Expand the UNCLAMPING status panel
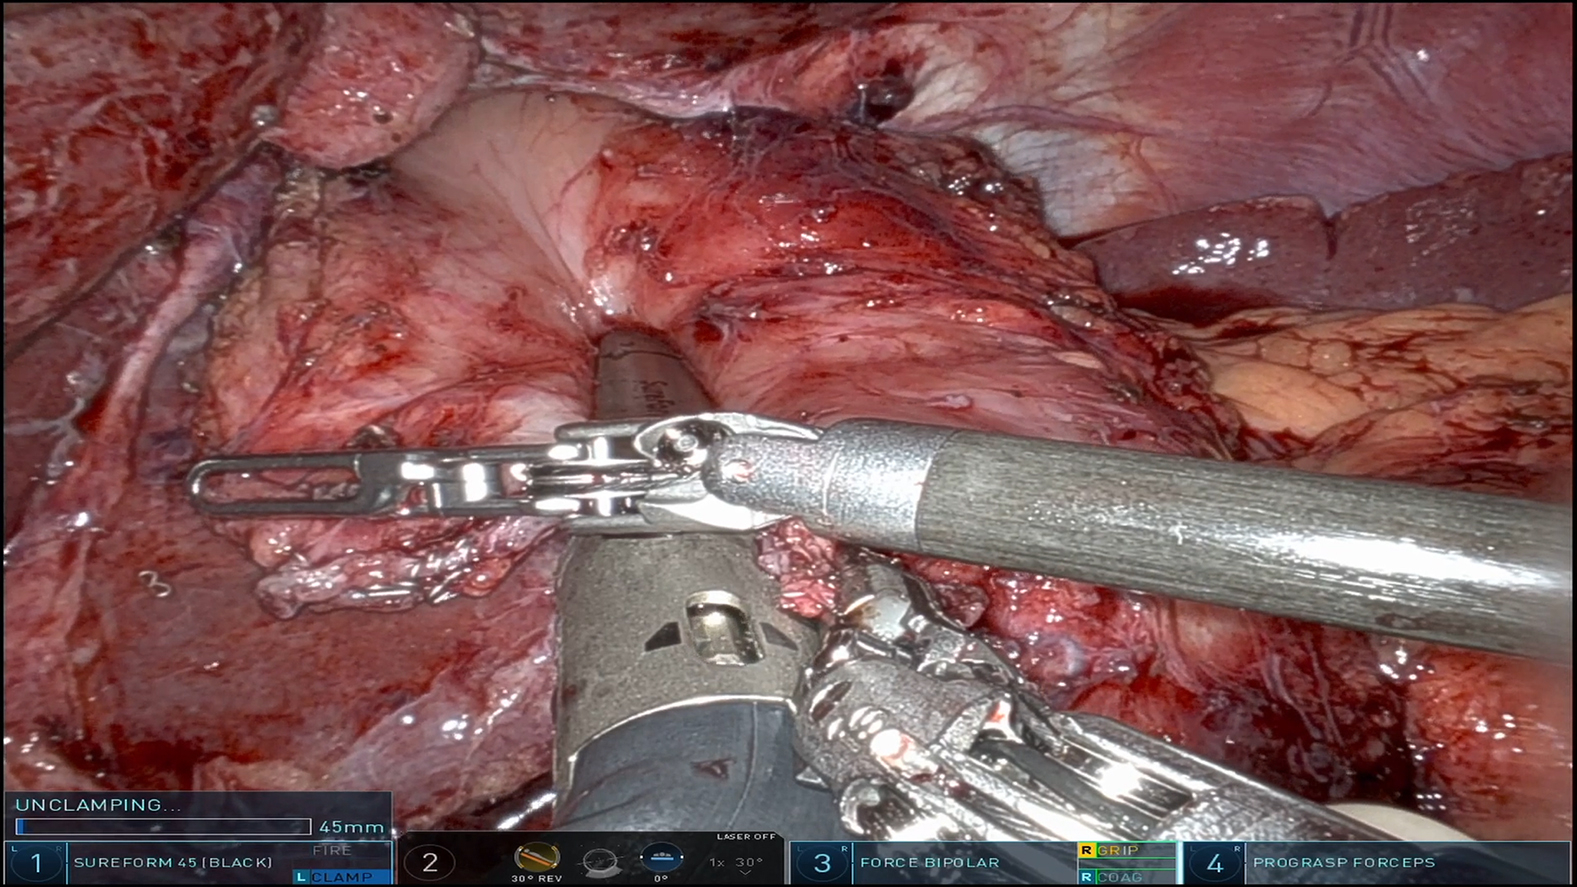Image resolution: width=1577 pixels, height=887 pixels. 198,816
